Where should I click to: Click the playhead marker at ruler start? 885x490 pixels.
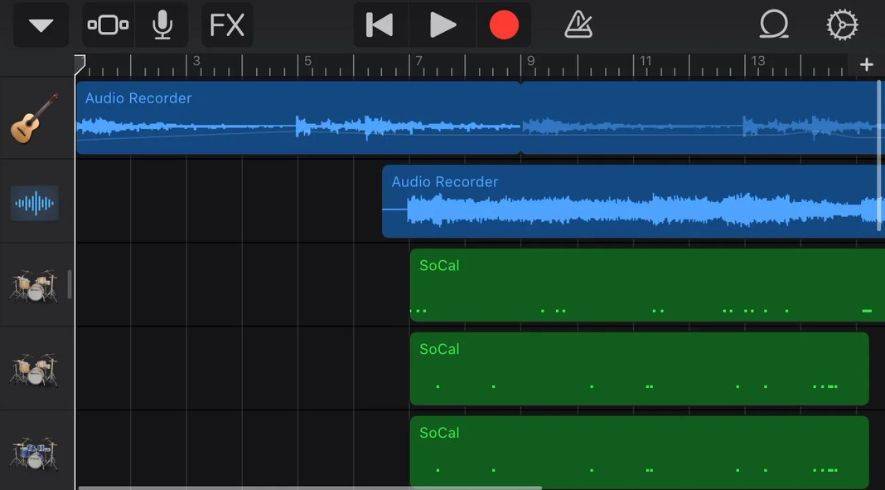80,64
